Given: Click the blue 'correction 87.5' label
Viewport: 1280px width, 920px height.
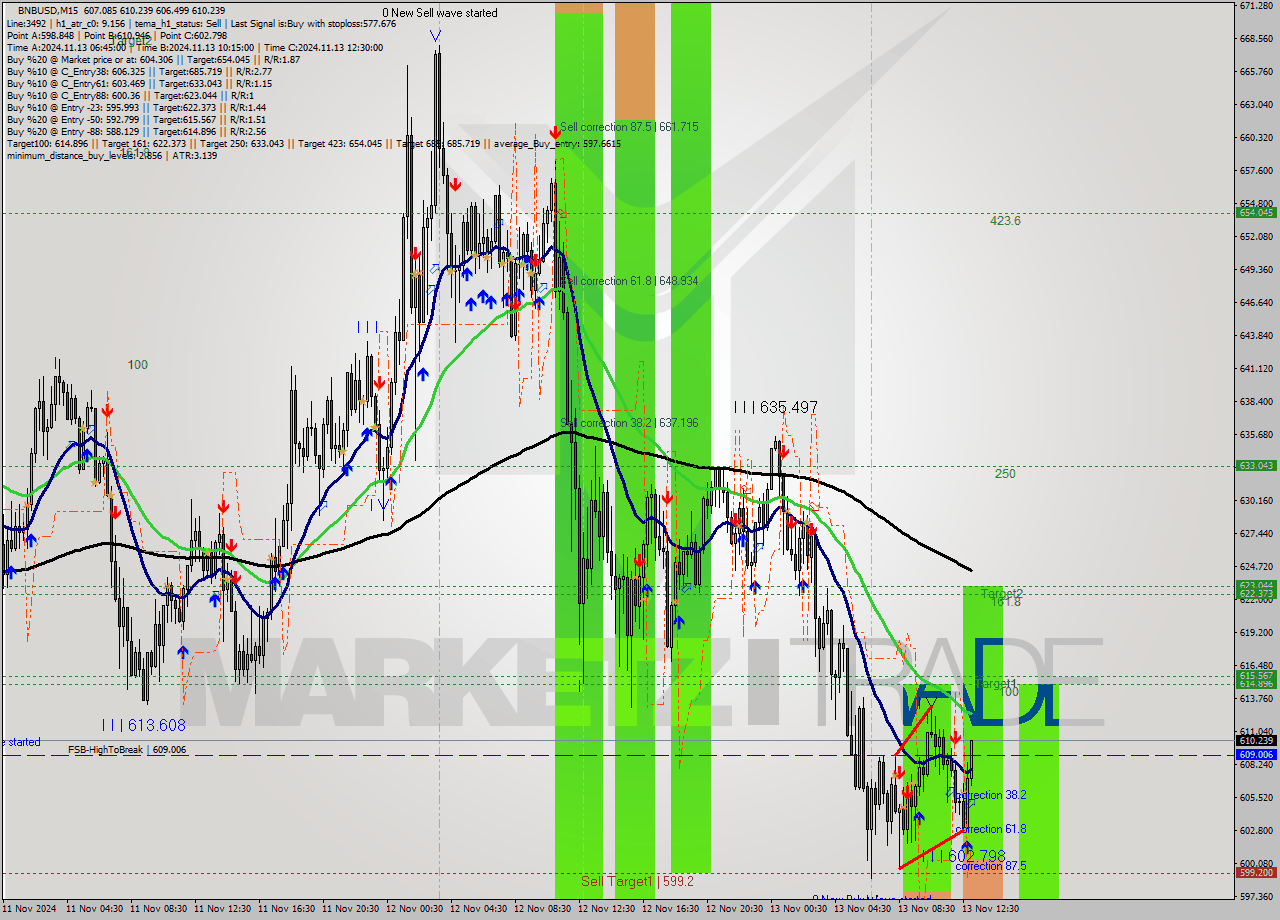Looking at the screenshot, I should click(990, 866).
